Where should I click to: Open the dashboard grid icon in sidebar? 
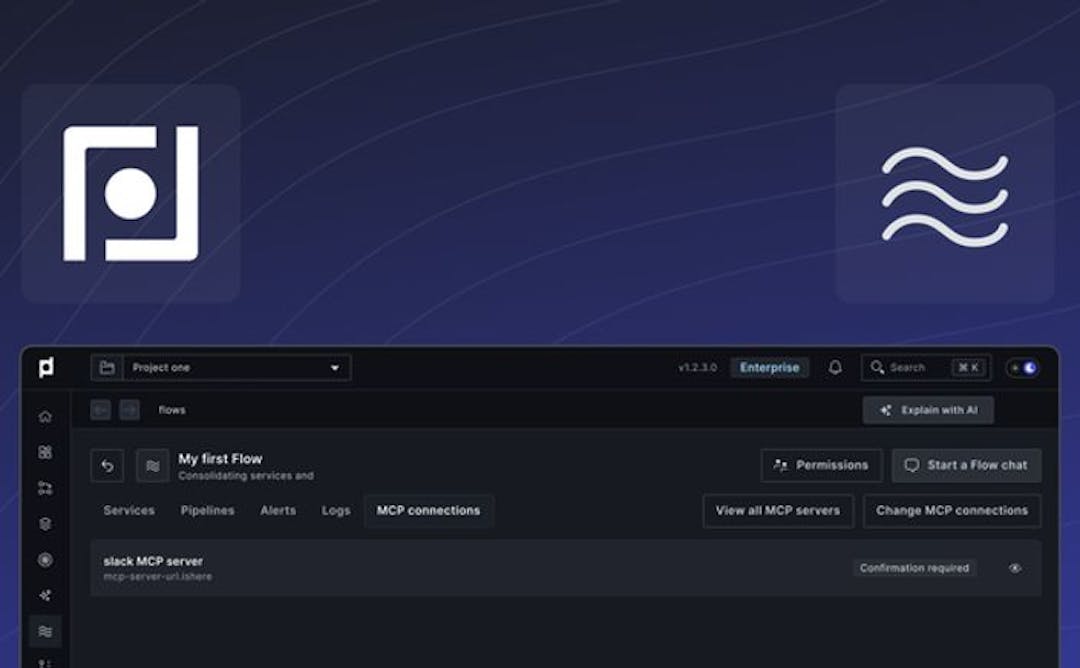click(x=45, y=452)
